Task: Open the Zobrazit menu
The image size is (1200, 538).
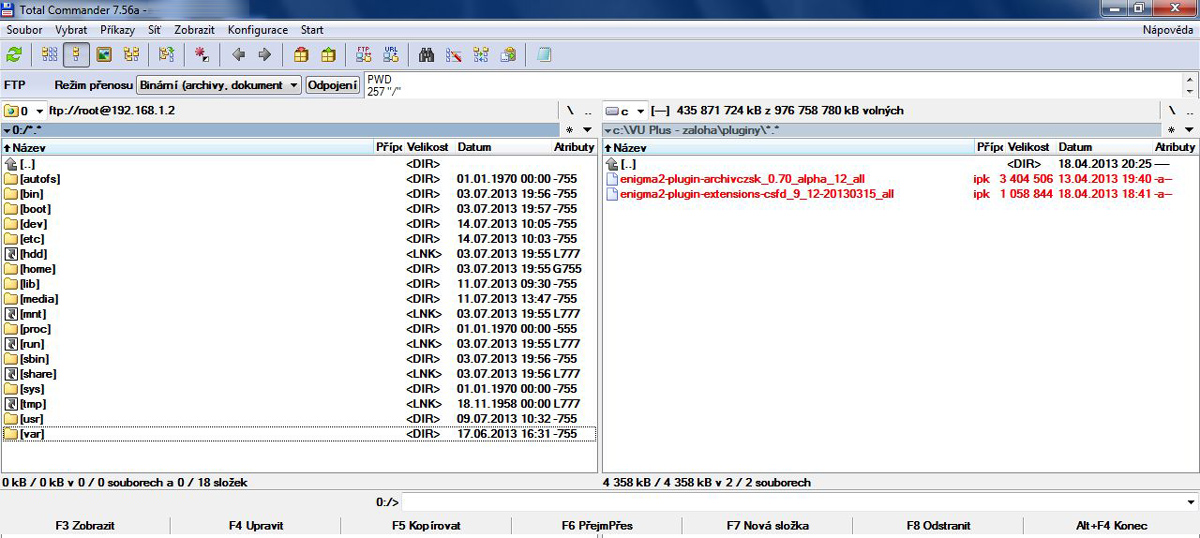Action: pyautogui.click(x=194, y=30)
